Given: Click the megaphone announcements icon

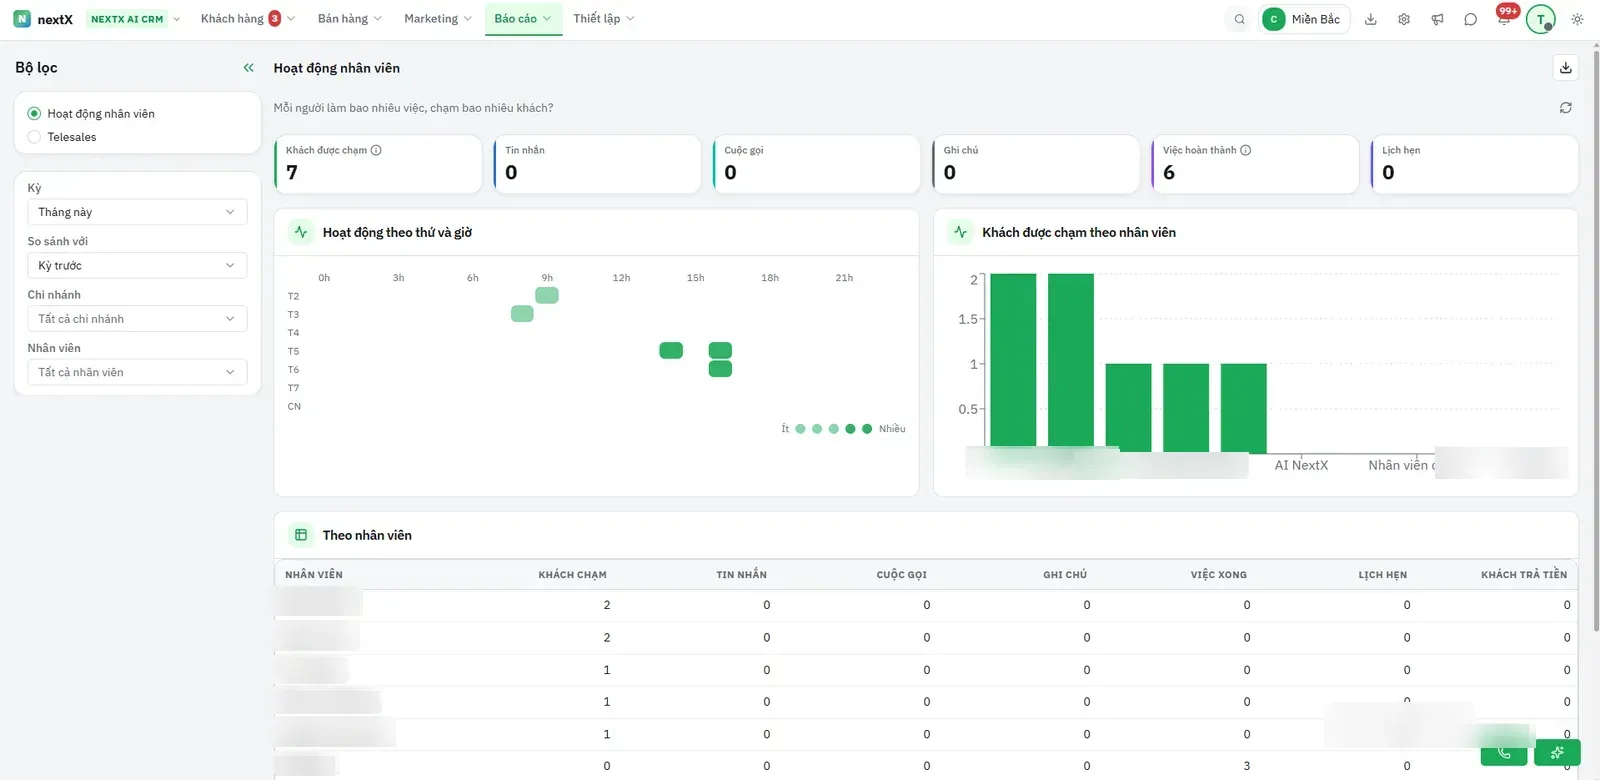Looking at the screenshot, I should (1437, 19).
